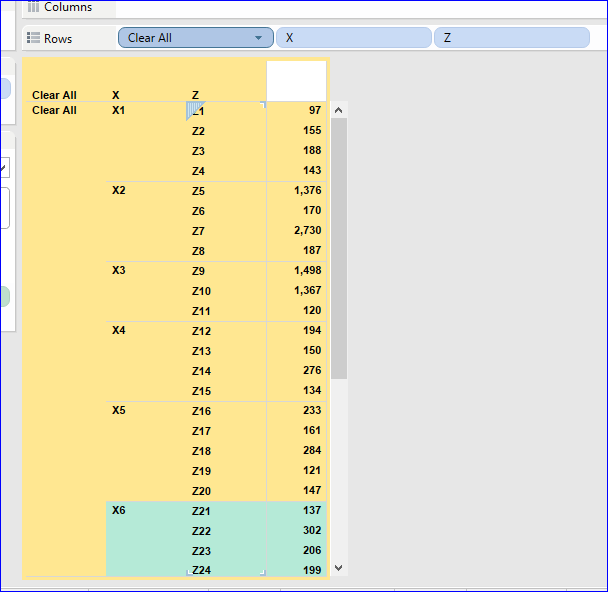Select the value 155 cell

312,130
